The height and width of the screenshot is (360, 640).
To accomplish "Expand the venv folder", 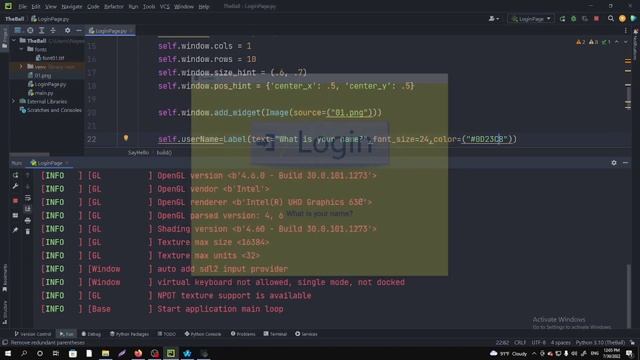I will pyautogui.click(x=22, y=67).
